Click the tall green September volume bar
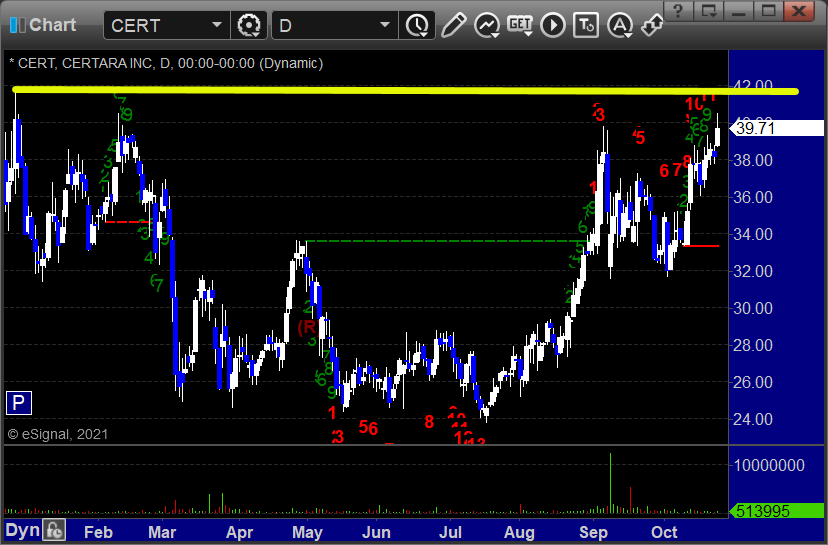The image size is (828, 545). [x=610, y=483]
